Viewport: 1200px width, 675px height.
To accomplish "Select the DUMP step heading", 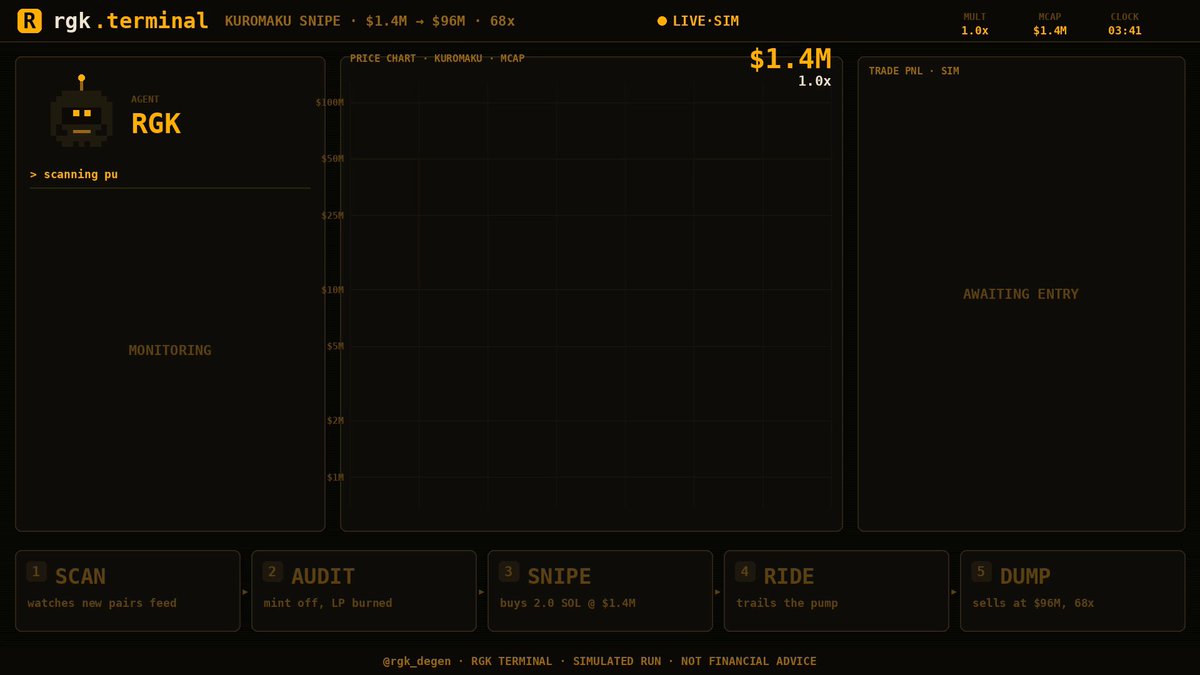I will (1025, 576).
